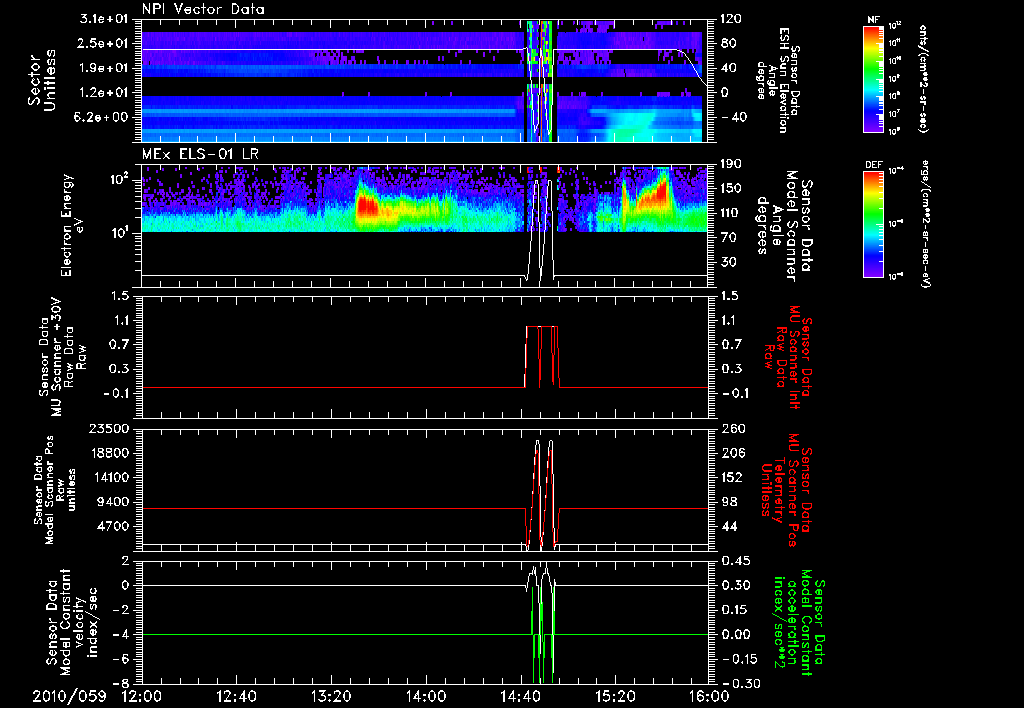Image resolution: width=1024 pixels, height=708 pixels.
Task: Click the green horizontal line in velocity plot
Action: 300,634
